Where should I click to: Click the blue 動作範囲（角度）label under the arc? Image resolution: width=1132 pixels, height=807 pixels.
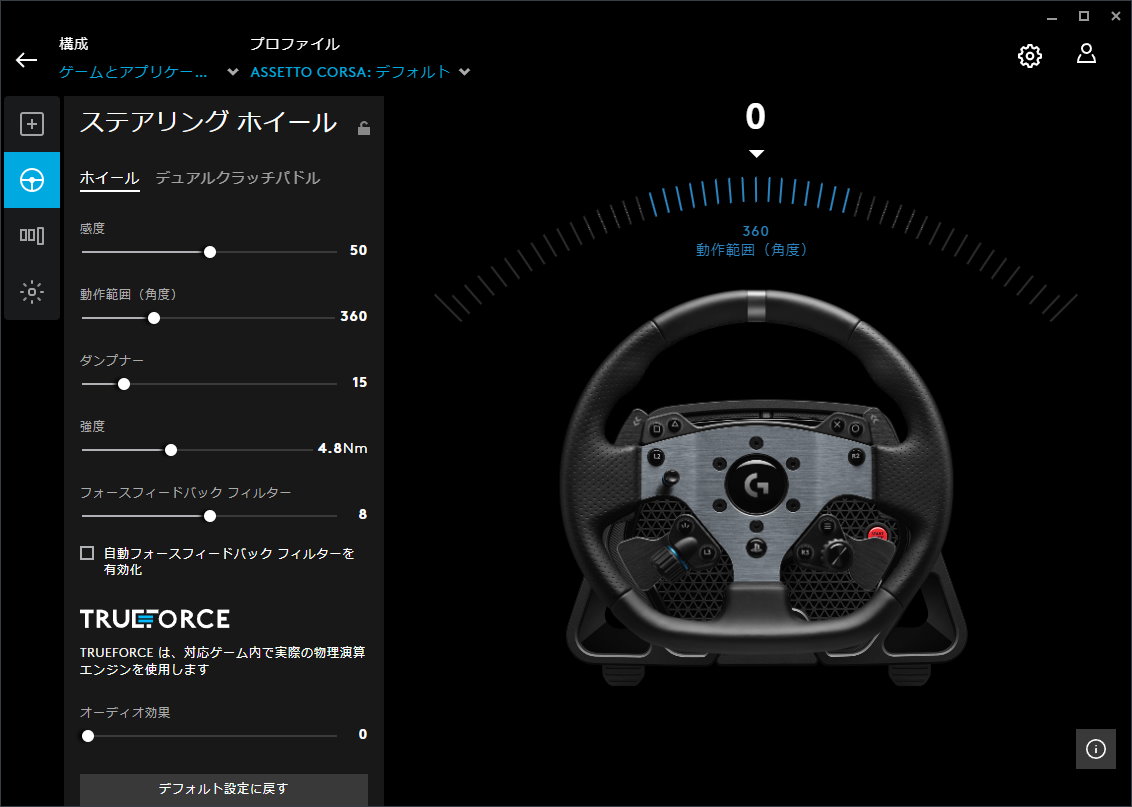[752, 250]
